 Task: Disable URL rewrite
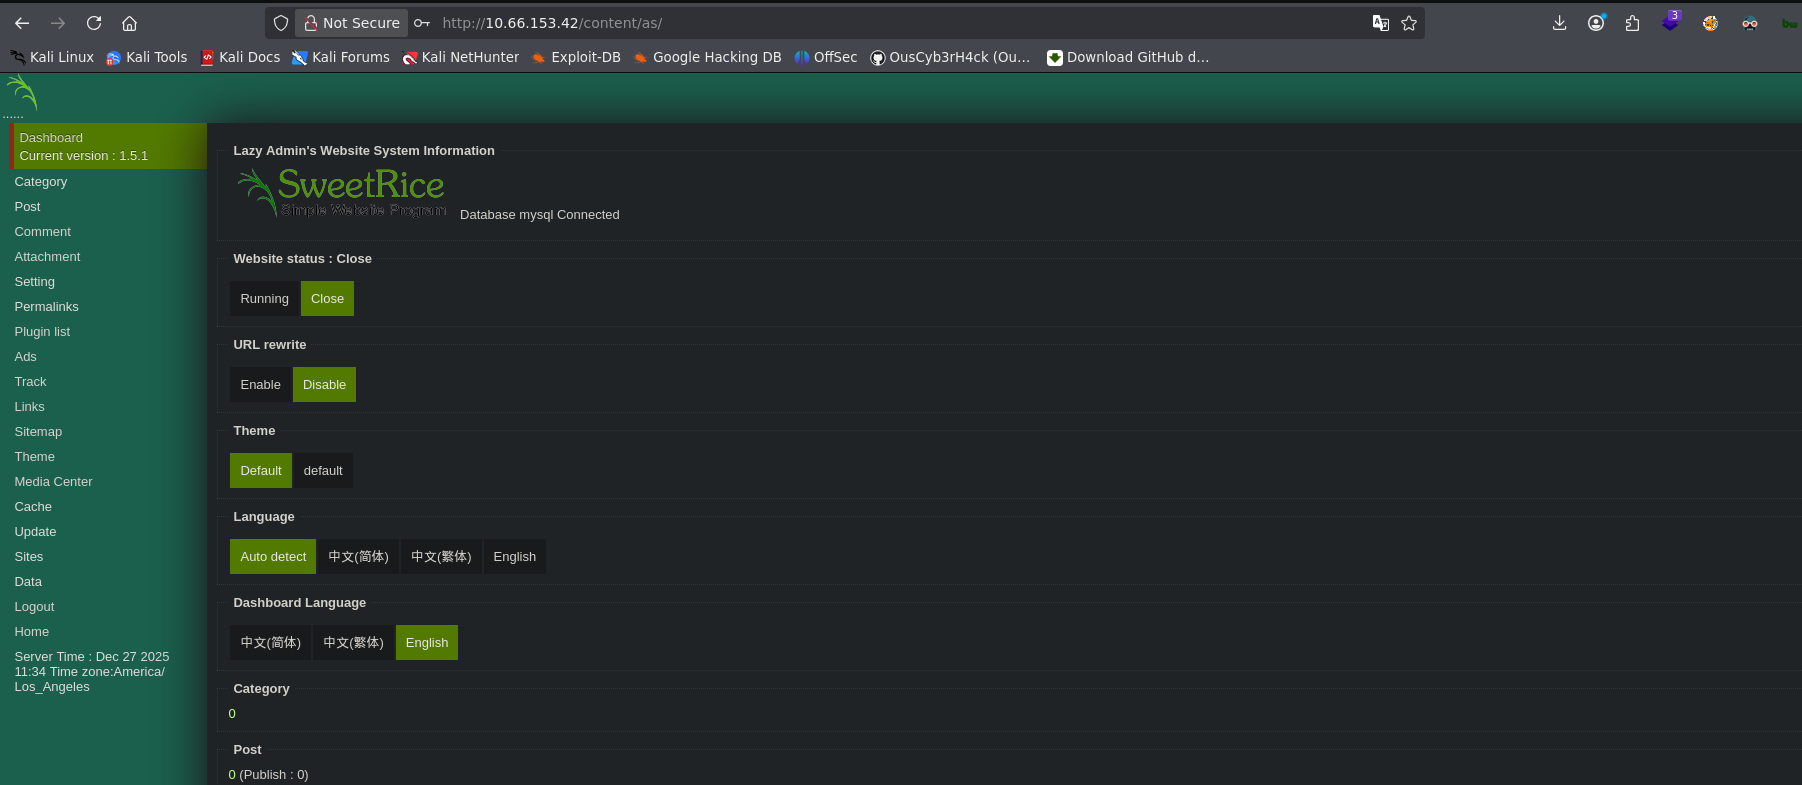324,385
